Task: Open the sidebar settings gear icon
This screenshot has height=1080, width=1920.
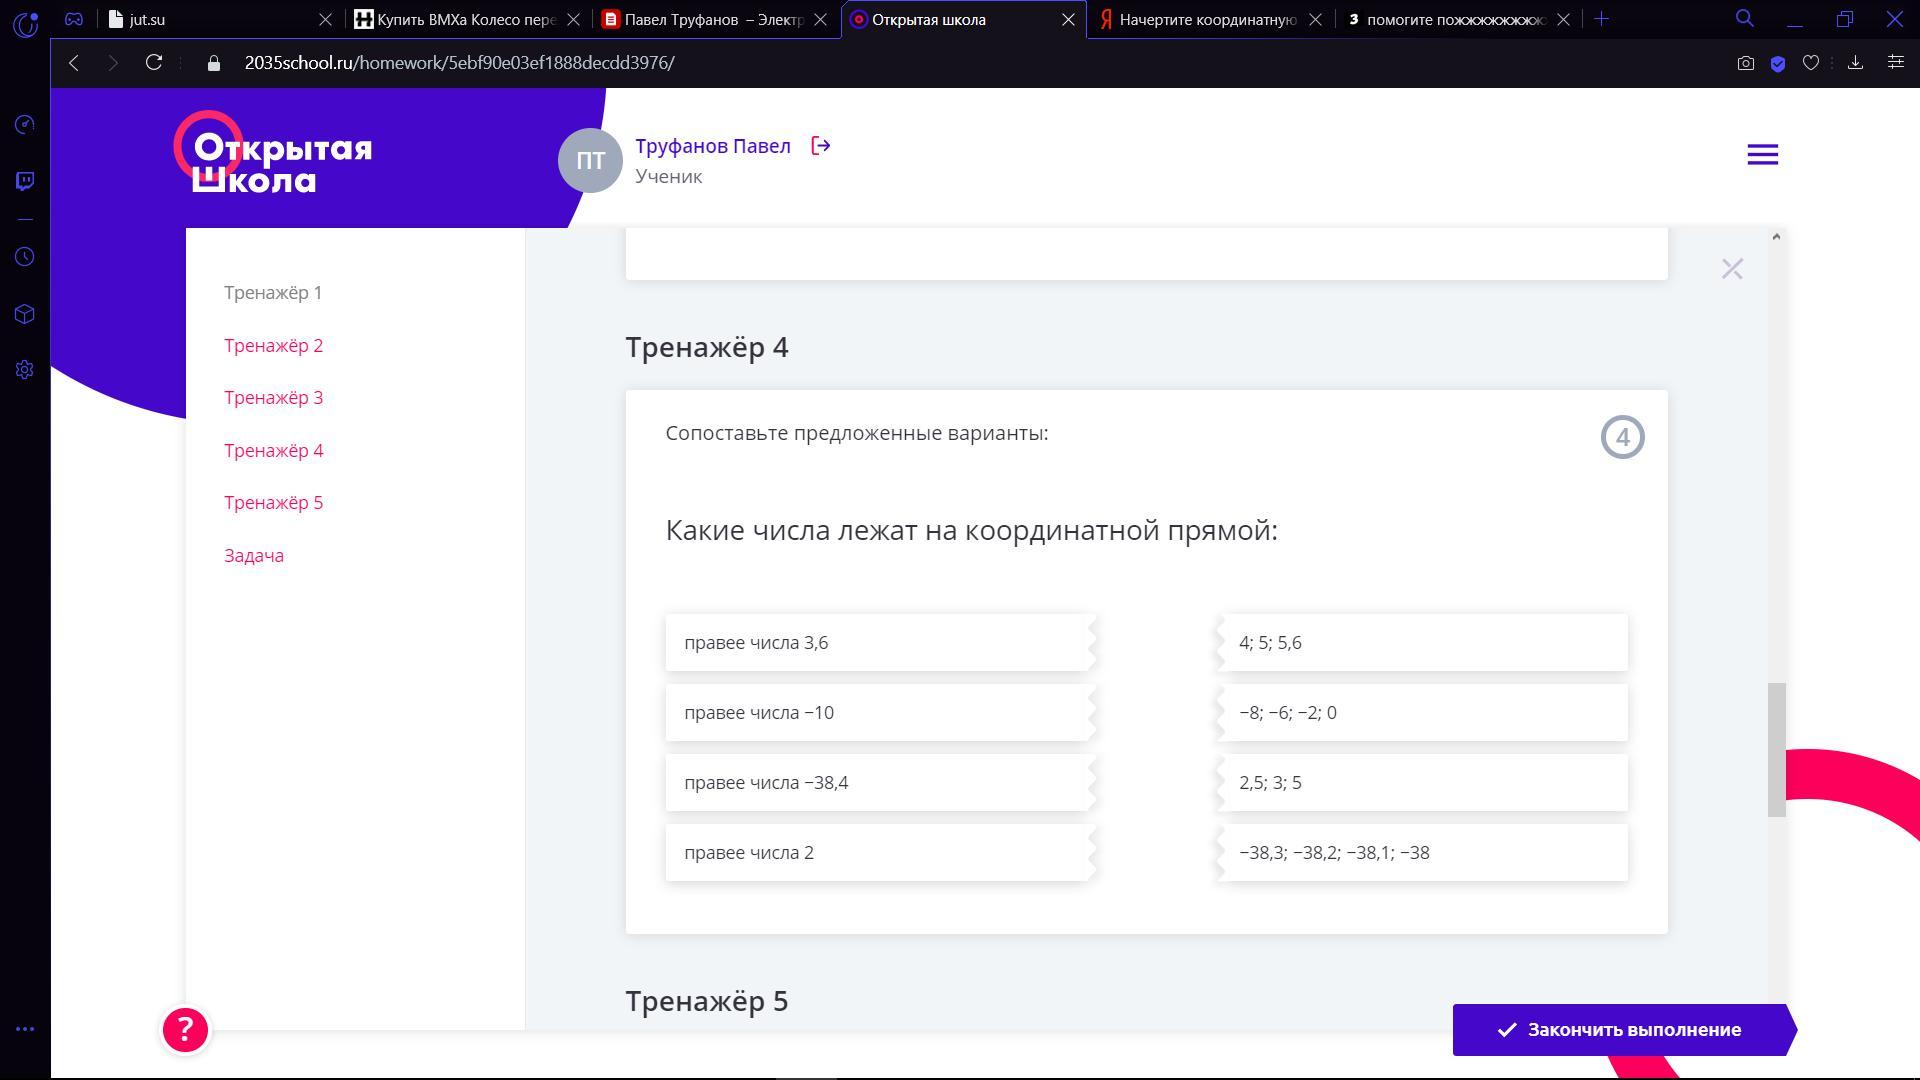Action: coord(26,370)
